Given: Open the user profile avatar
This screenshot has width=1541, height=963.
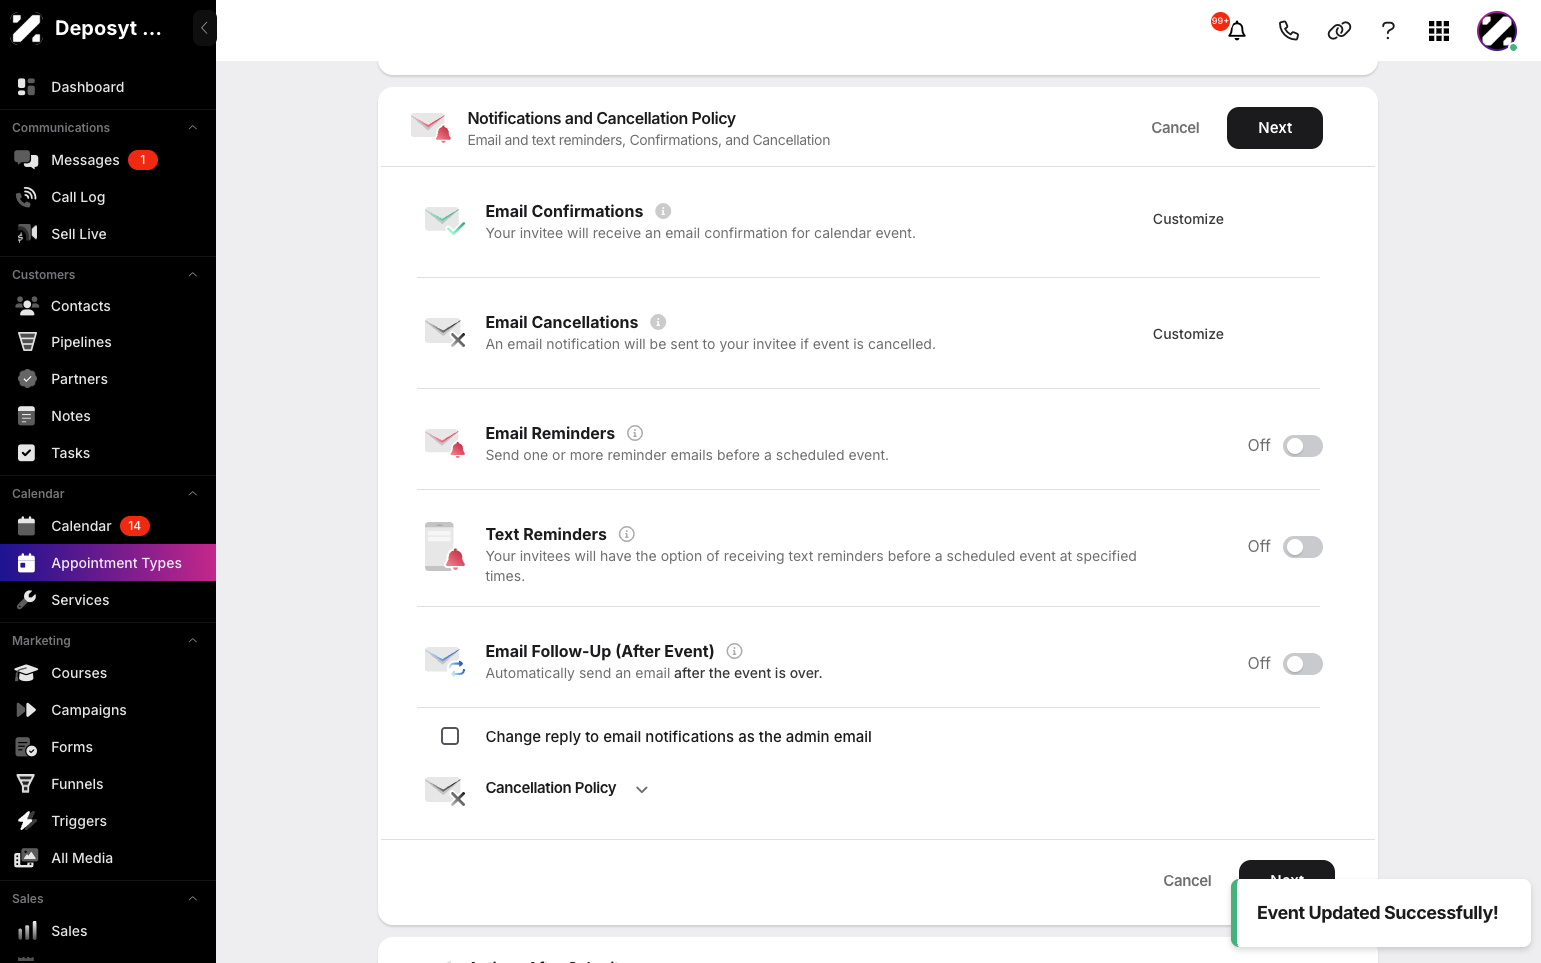Looking at the screenshot, I should (x=1497, y=31).
